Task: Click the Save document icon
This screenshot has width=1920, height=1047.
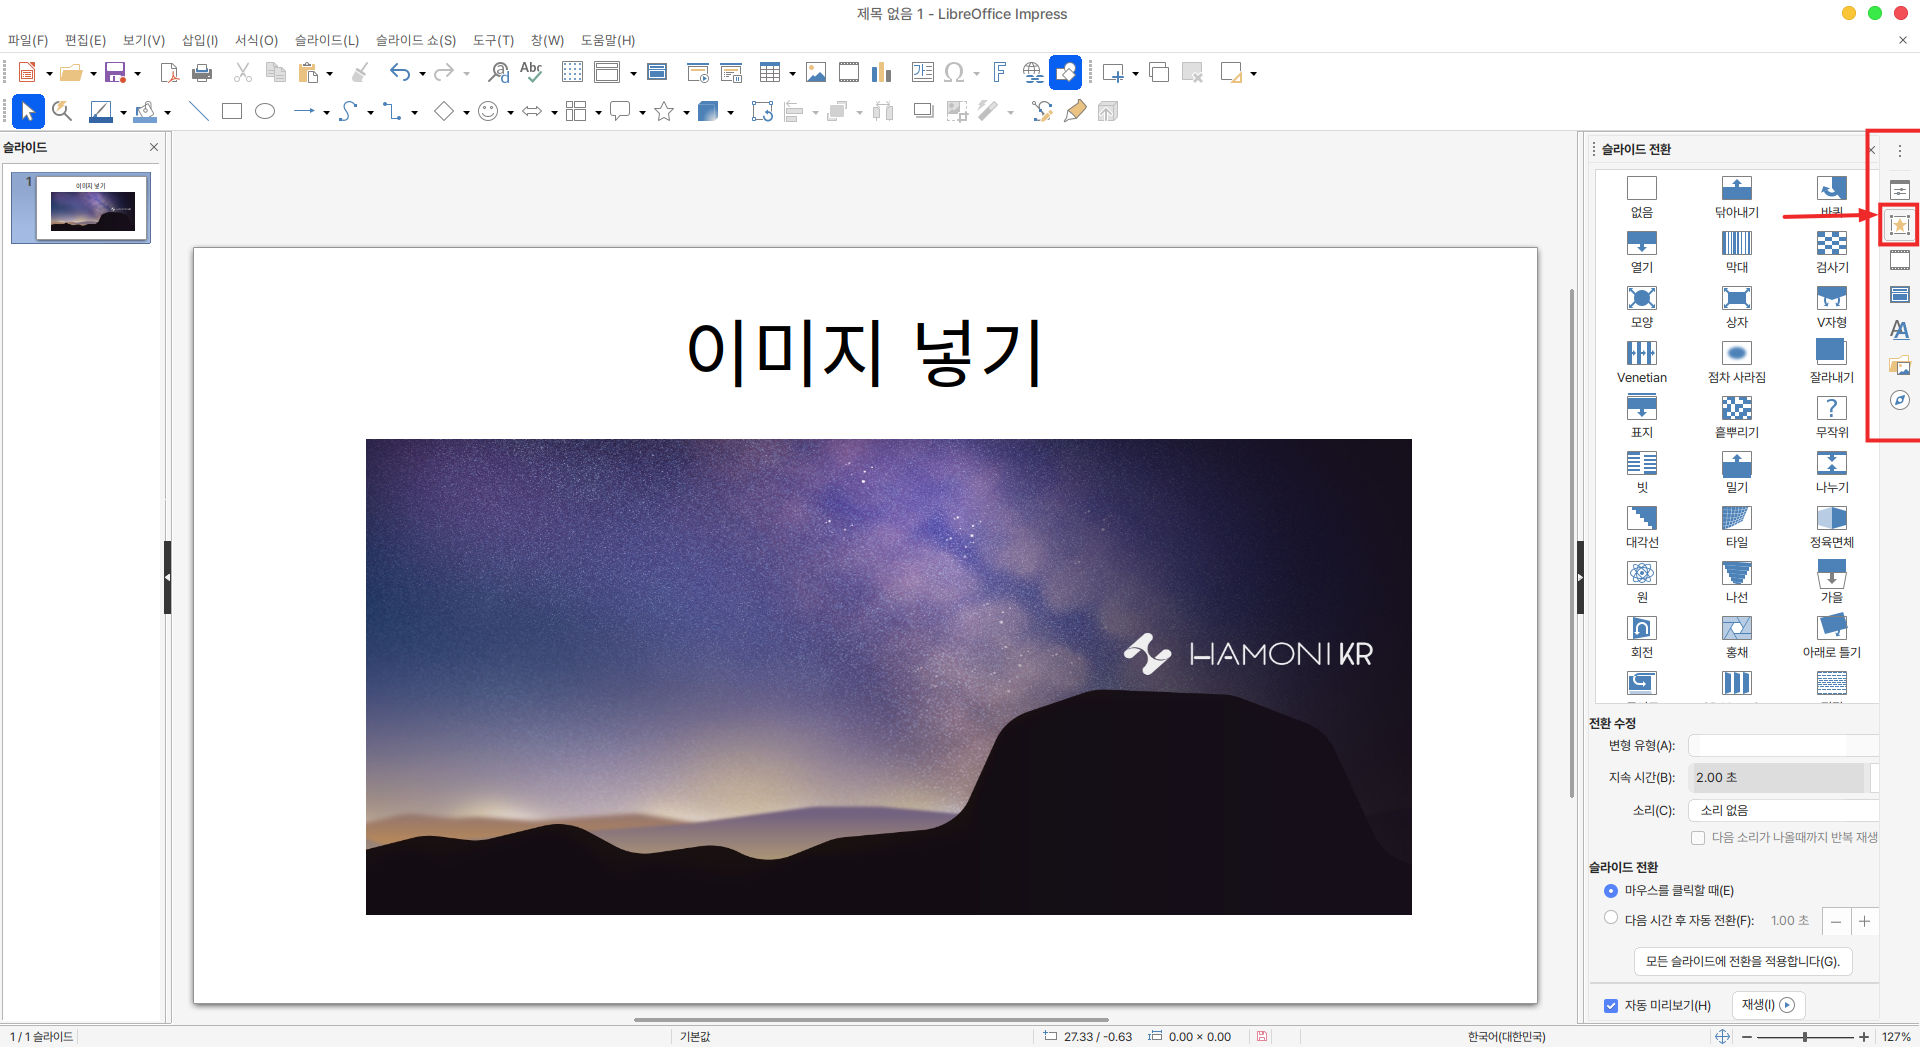Action: [x=116, y=72]
